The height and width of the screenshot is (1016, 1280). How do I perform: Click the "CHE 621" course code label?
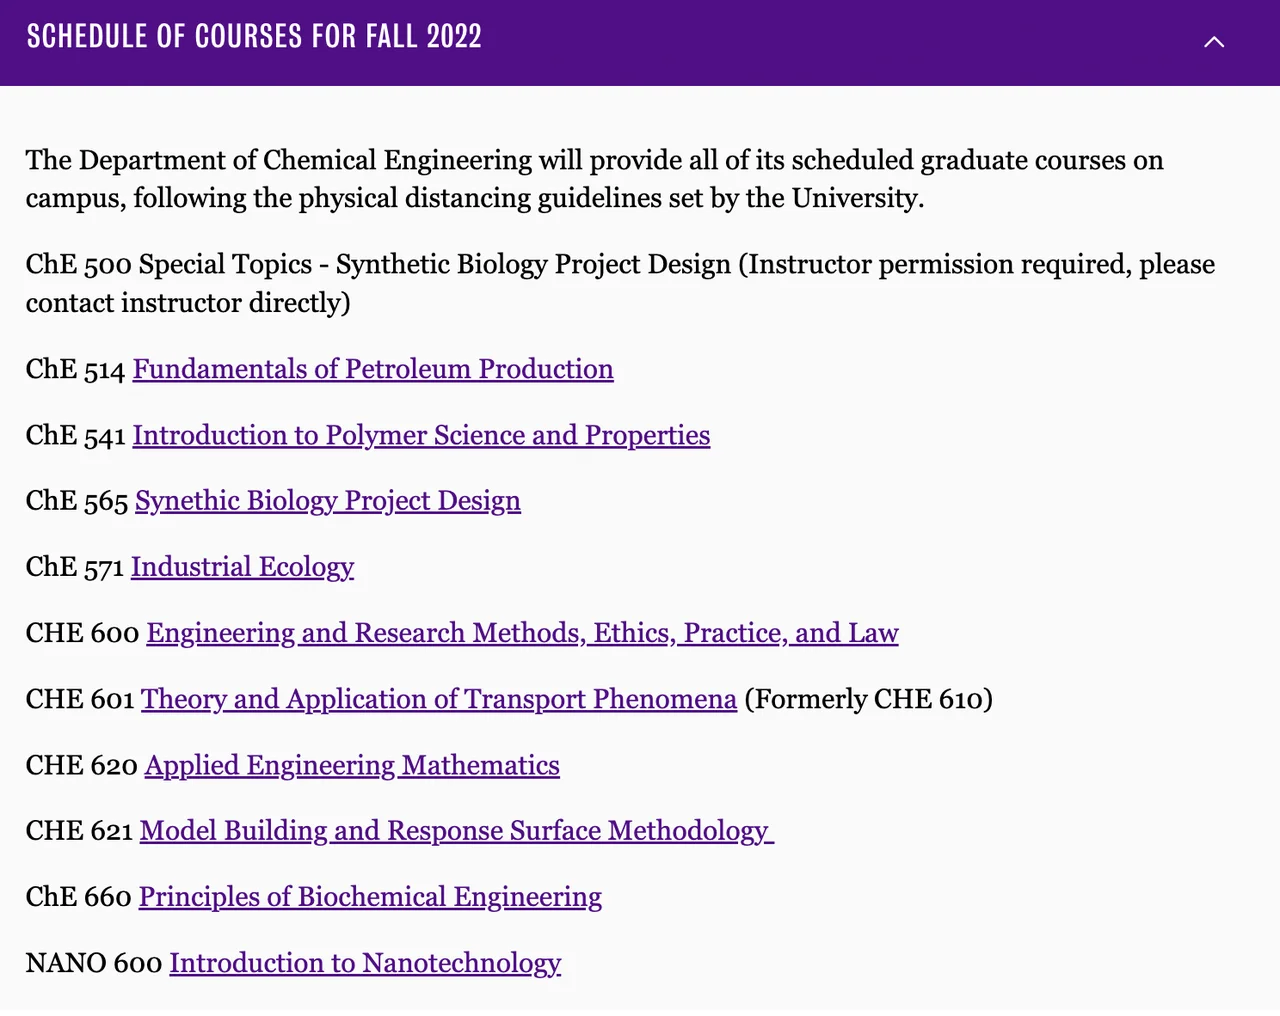(79, 831)
